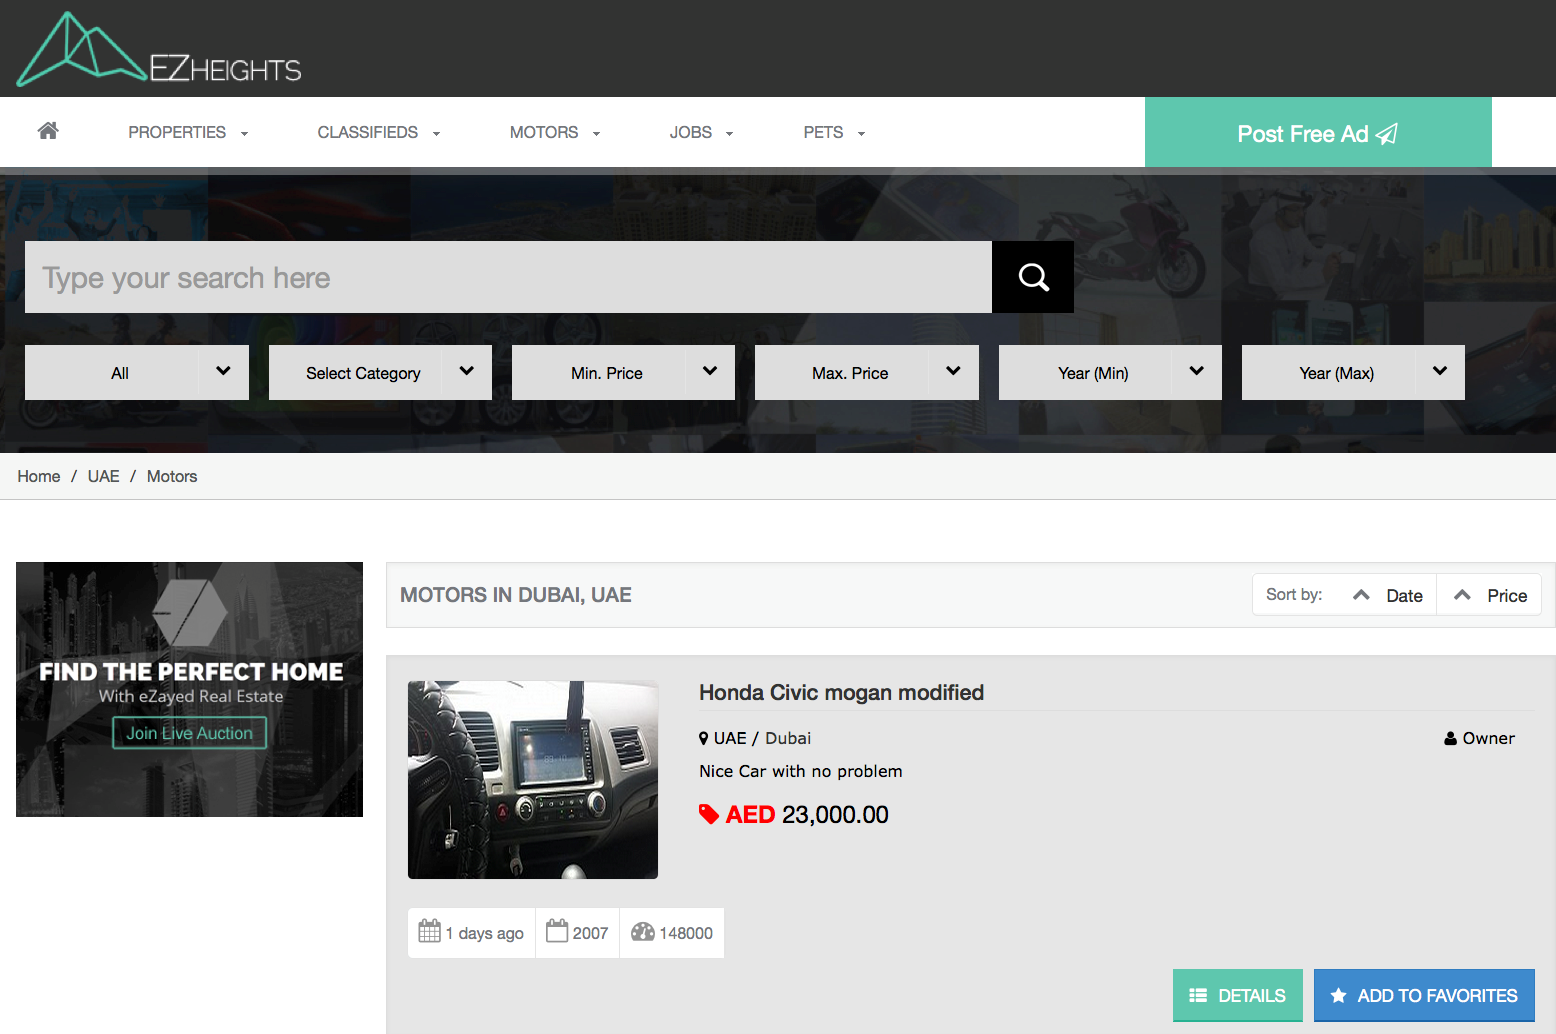This screenshot has height=1034, width=1556.
Task: Click the Owner person icon
Action: [1450, 738]
